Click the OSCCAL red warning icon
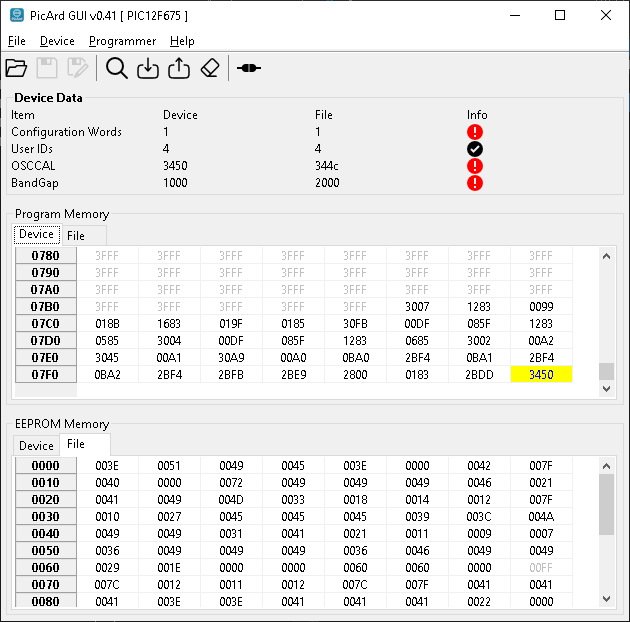This screenshot has width=630, height=622. tap(475, 166)
